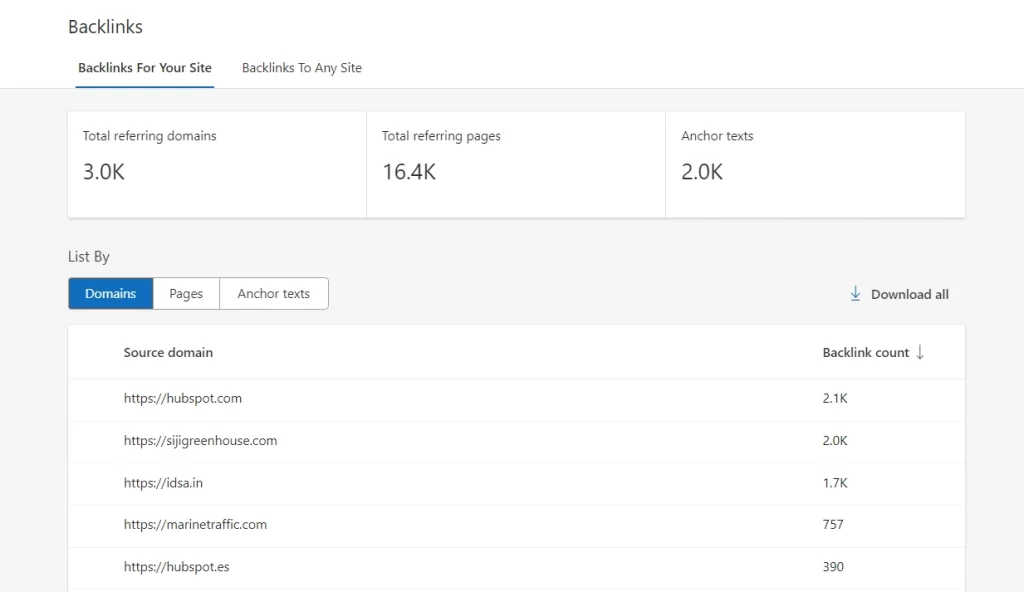Screen dimensions: 1024x592
Task: Open the Total referring domains card
Action: [217, 164]
